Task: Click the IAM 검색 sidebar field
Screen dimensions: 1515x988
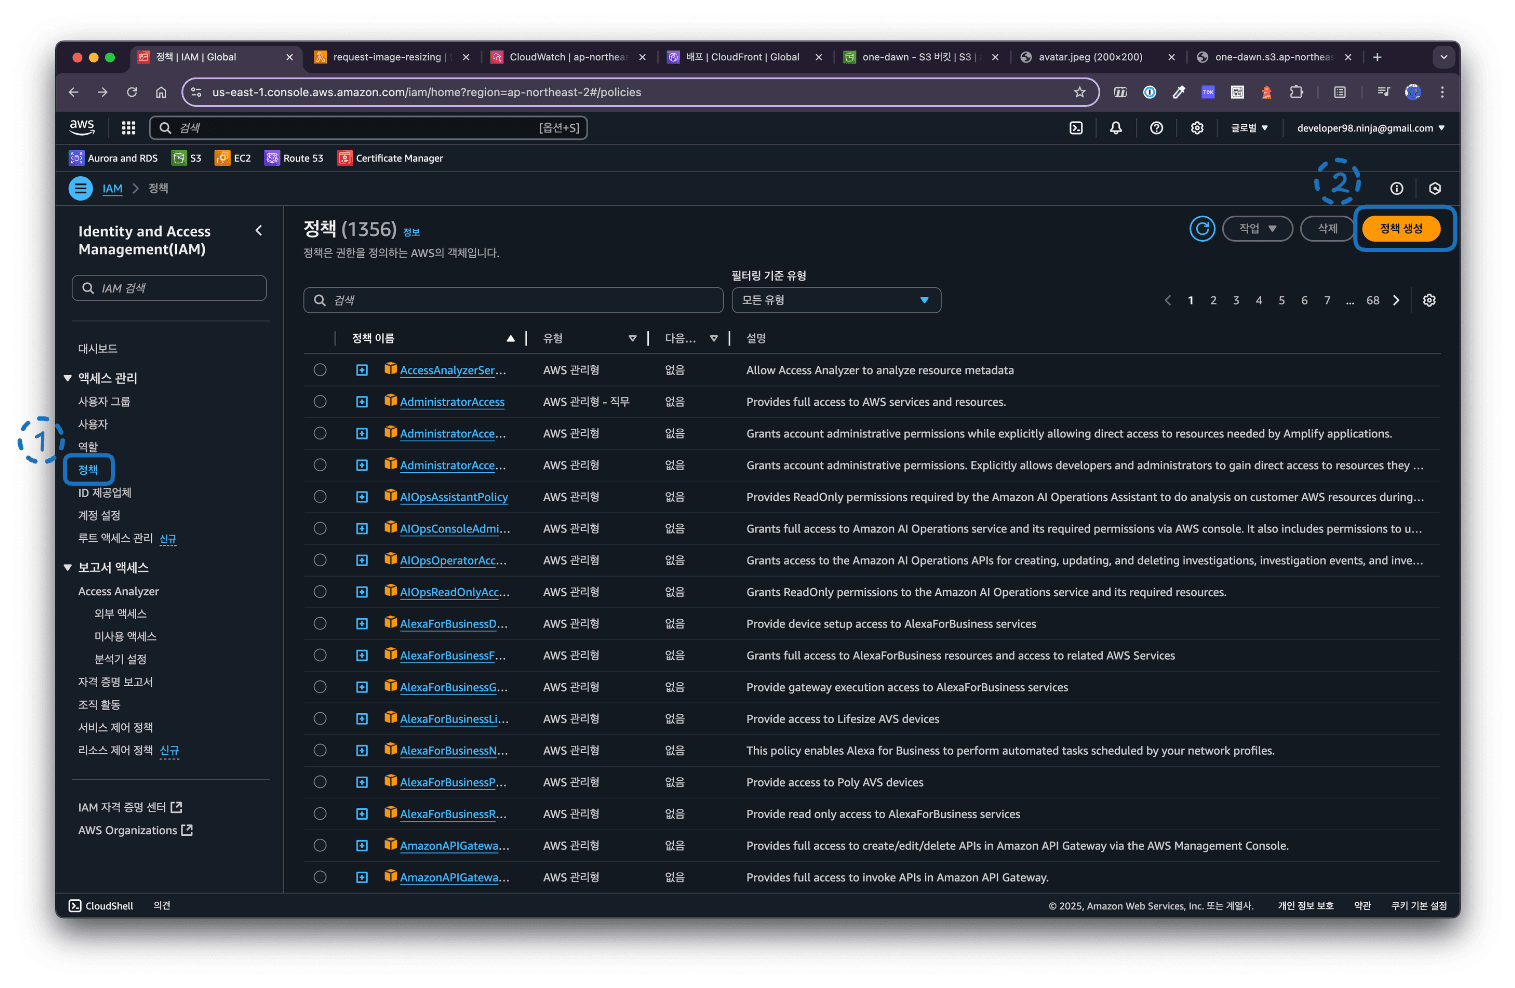Action: 169,288
